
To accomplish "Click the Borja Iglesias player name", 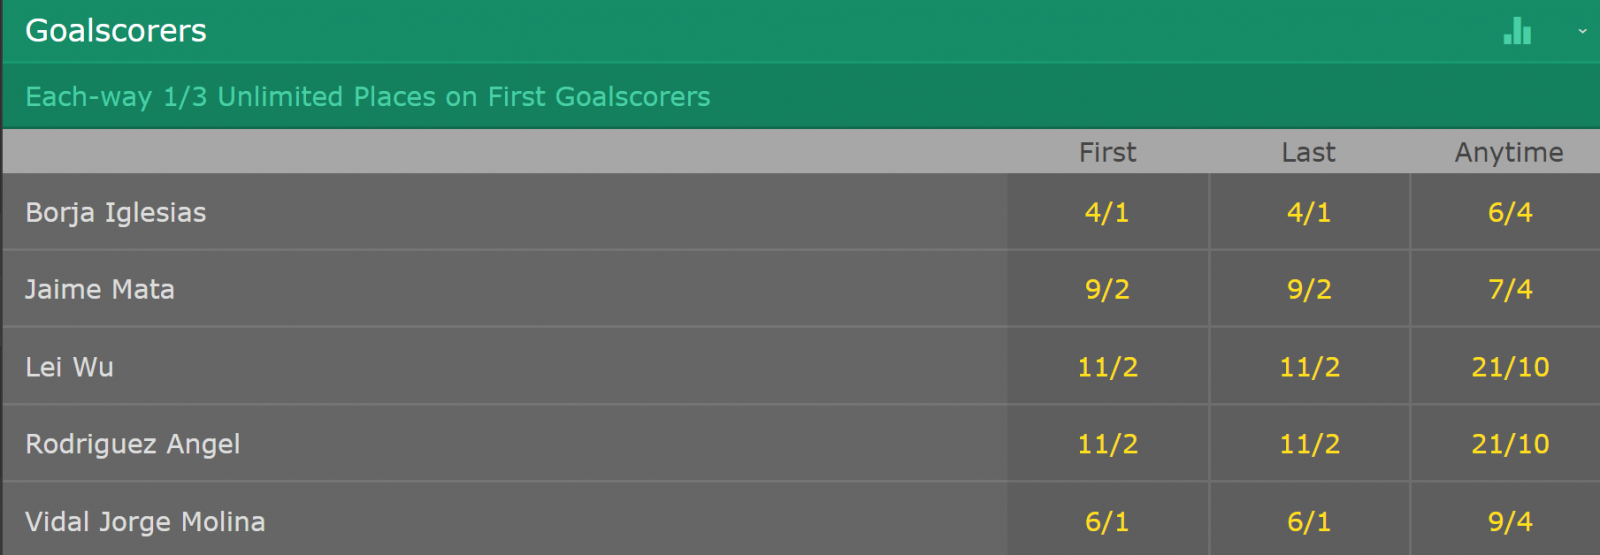I will (x=116, y=213).
